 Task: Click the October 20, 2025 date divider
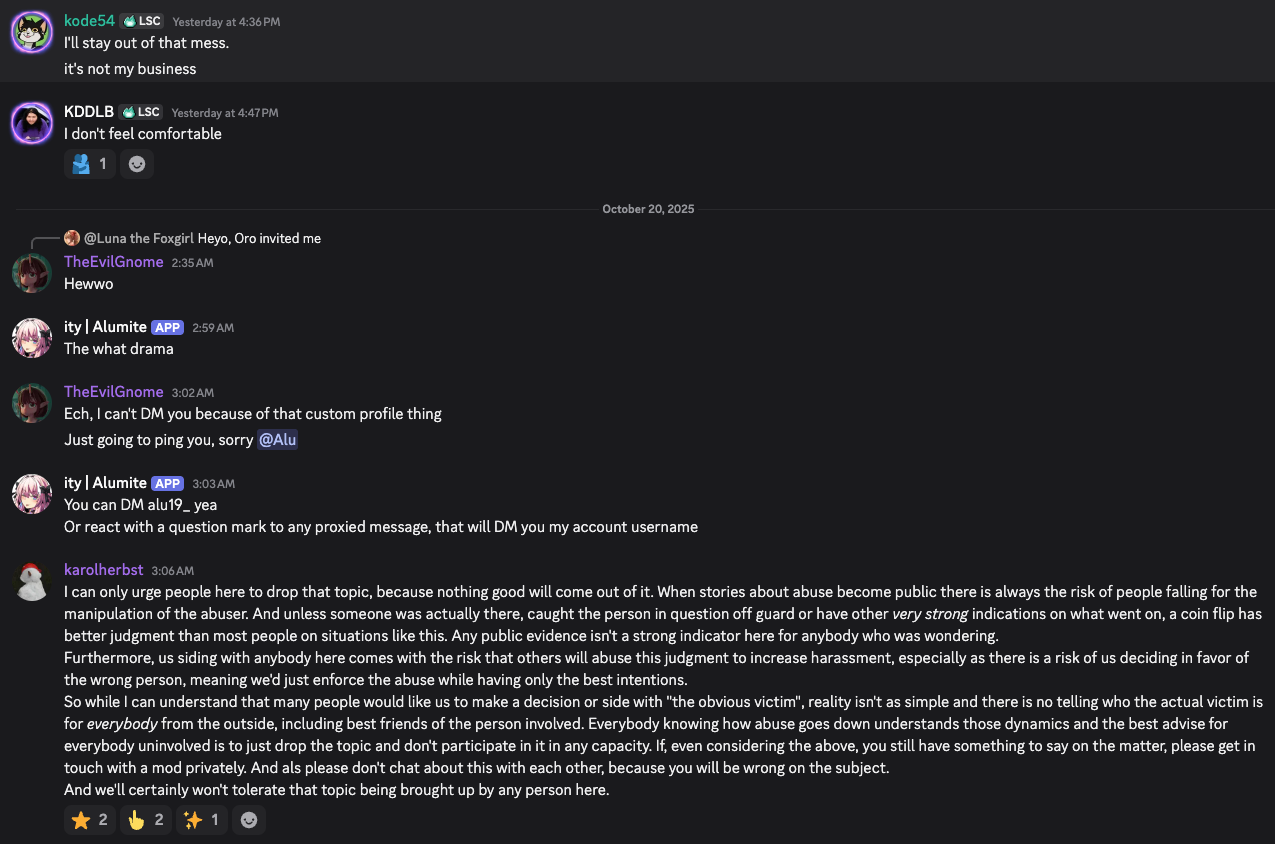click(x=648, y=209)
